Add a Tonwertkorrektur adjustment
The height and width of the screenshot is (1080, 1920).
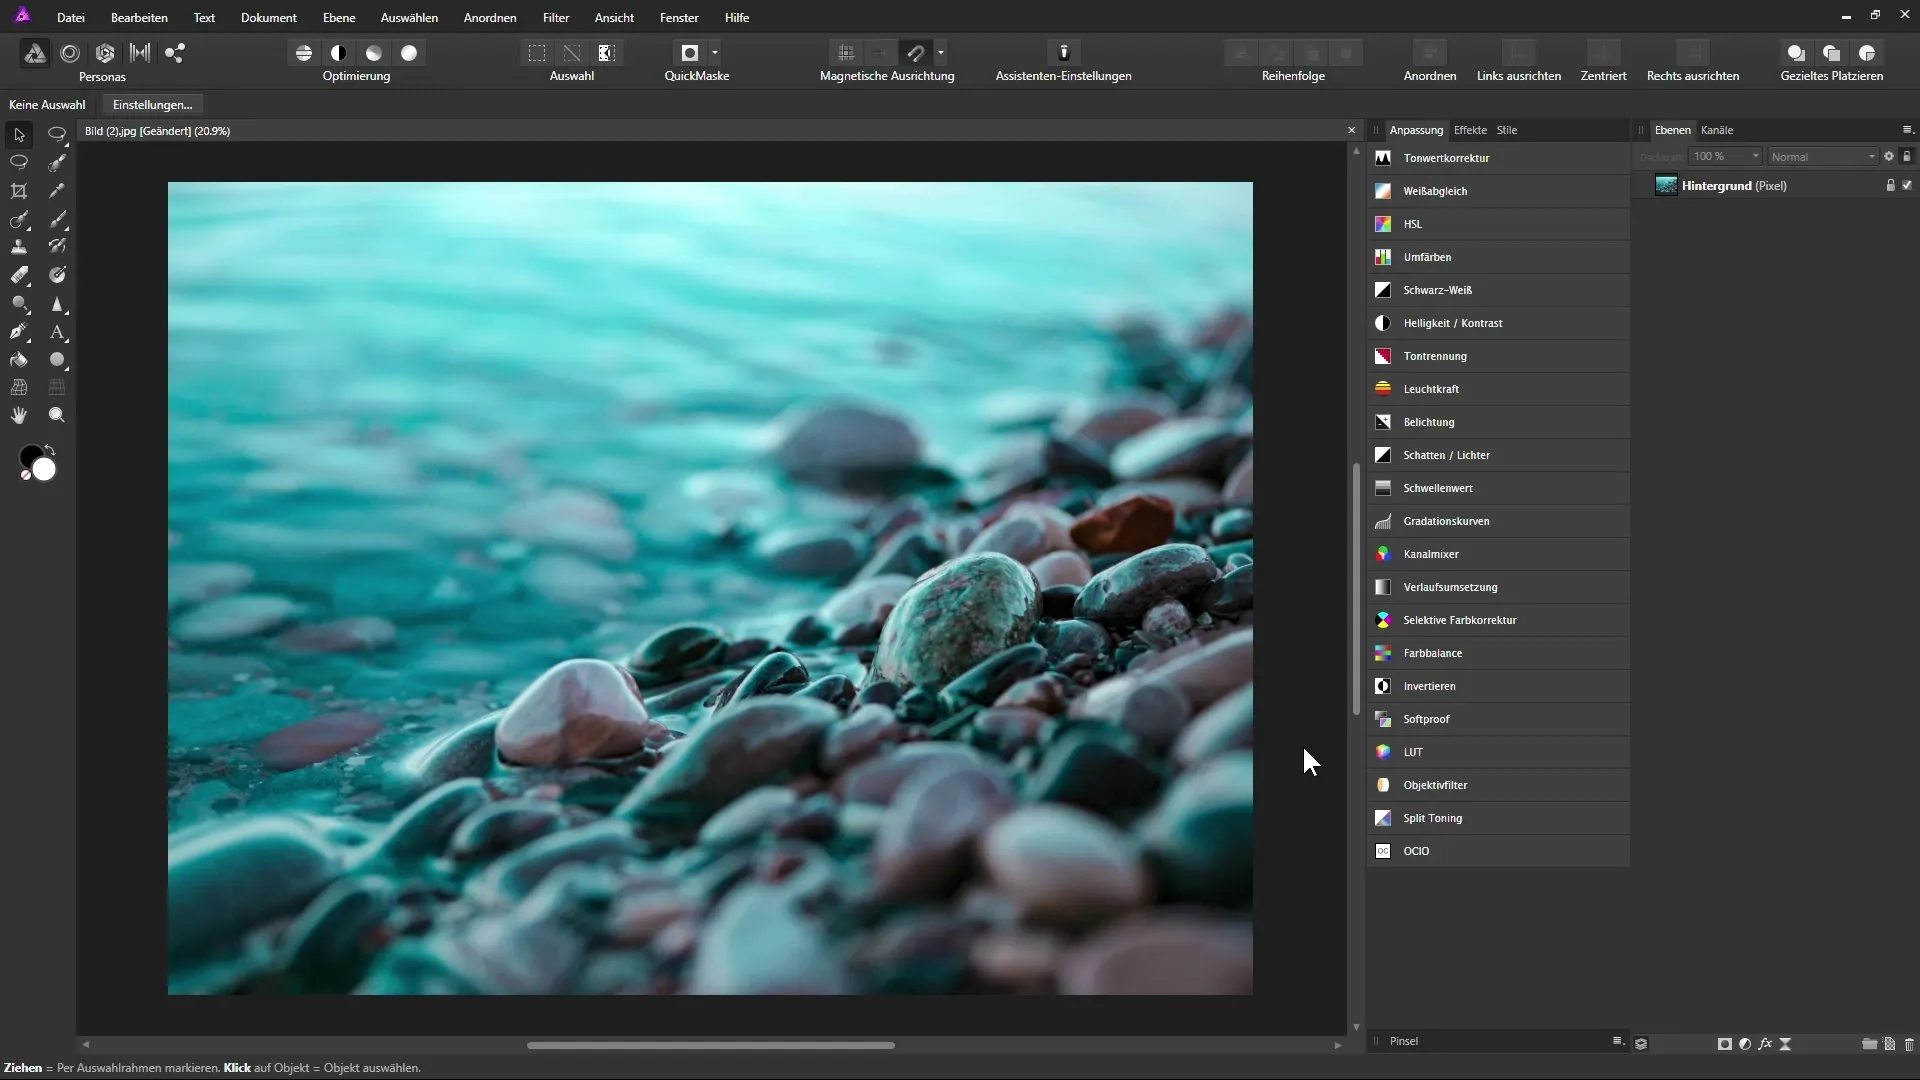tap(1499, 158)
